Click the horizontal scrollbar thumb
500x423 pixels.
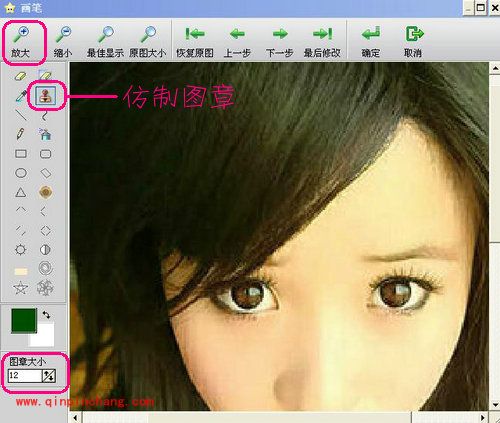[x=247, y=417]
